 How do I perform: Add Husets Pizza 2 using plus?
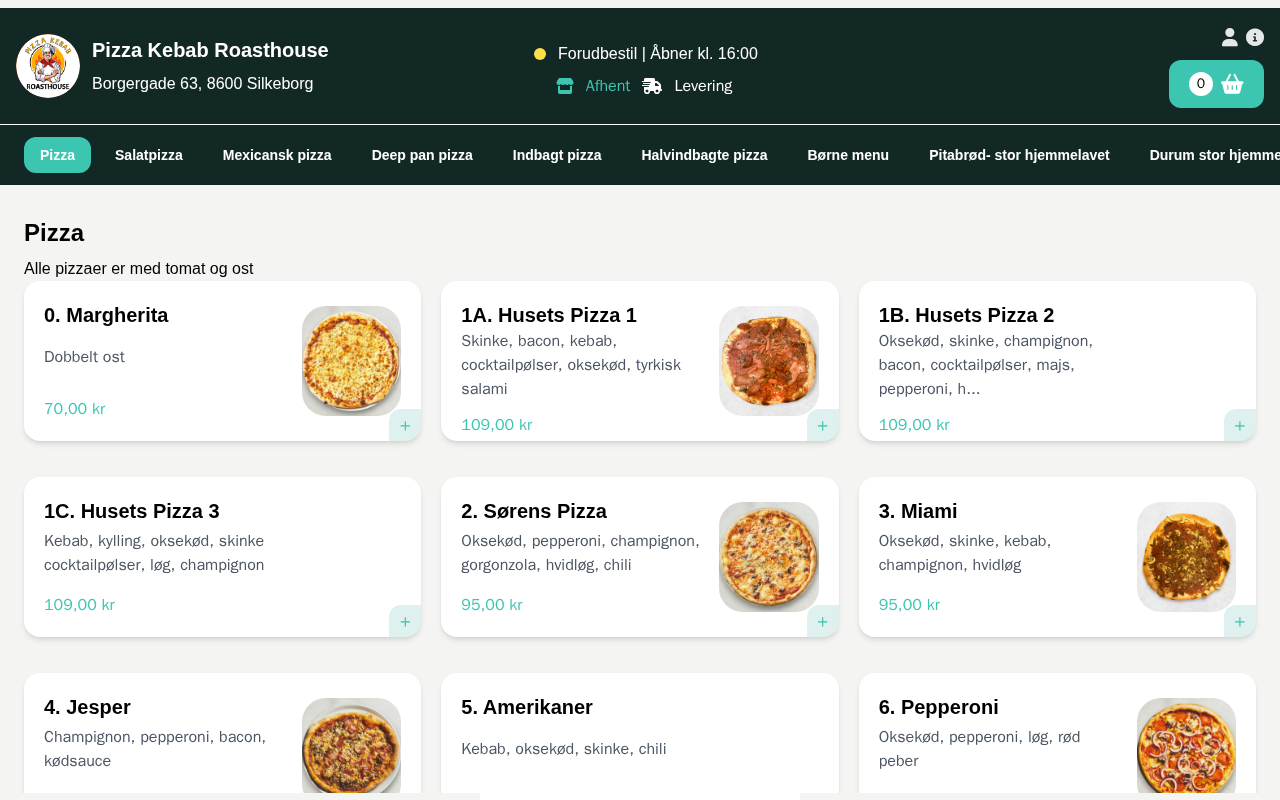click(1240, 425)
